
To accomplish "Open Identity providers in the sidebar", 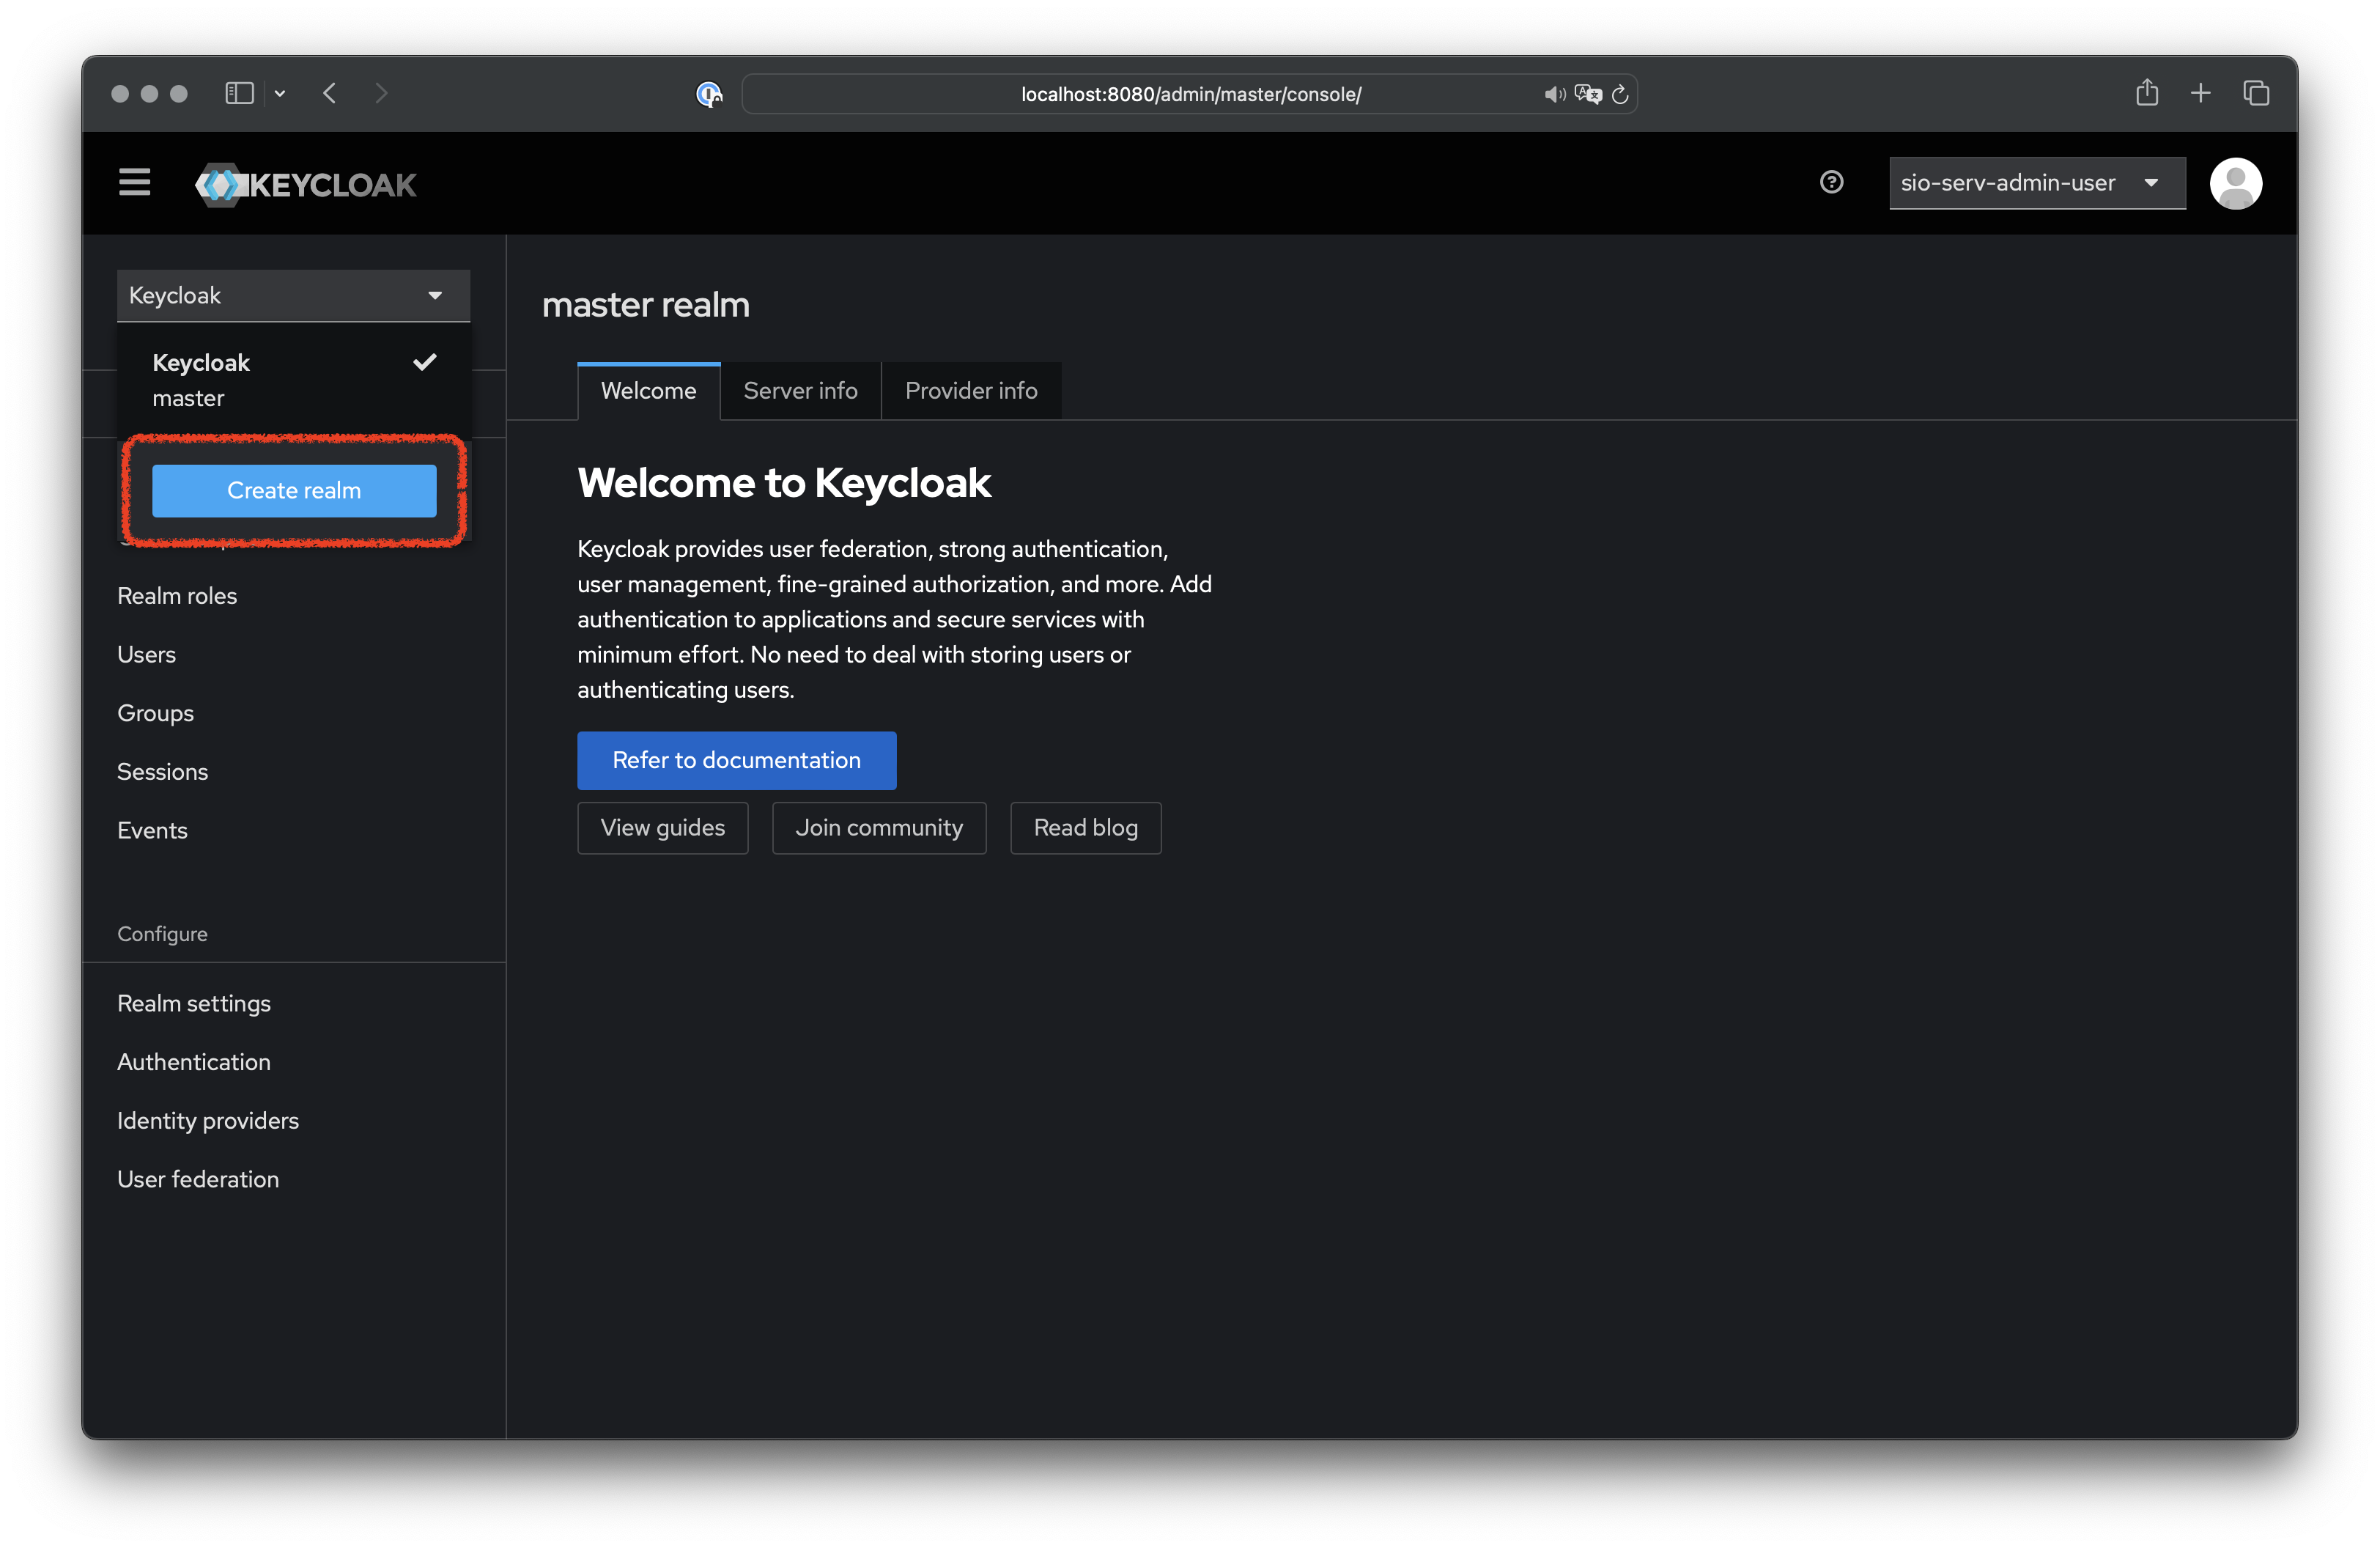I will pyautogui.click(x=207, y=1120).
